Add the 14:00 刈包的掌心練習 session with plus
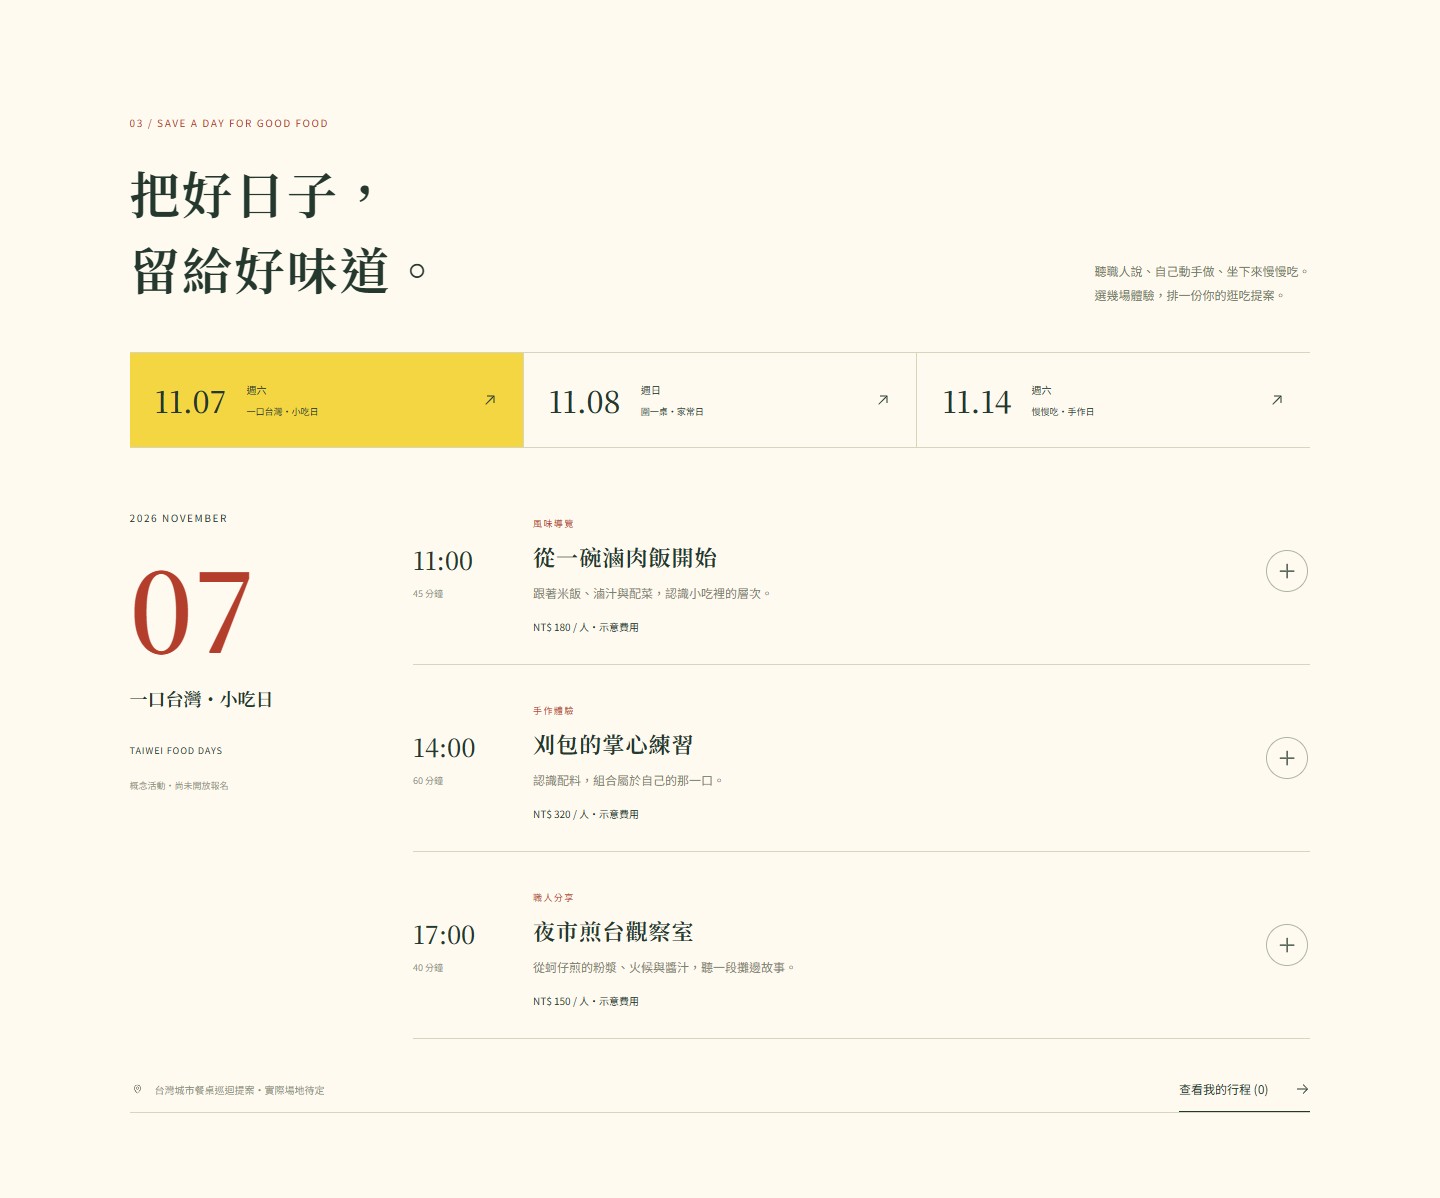1440x1198 pixels. (x=1287, y=758)
